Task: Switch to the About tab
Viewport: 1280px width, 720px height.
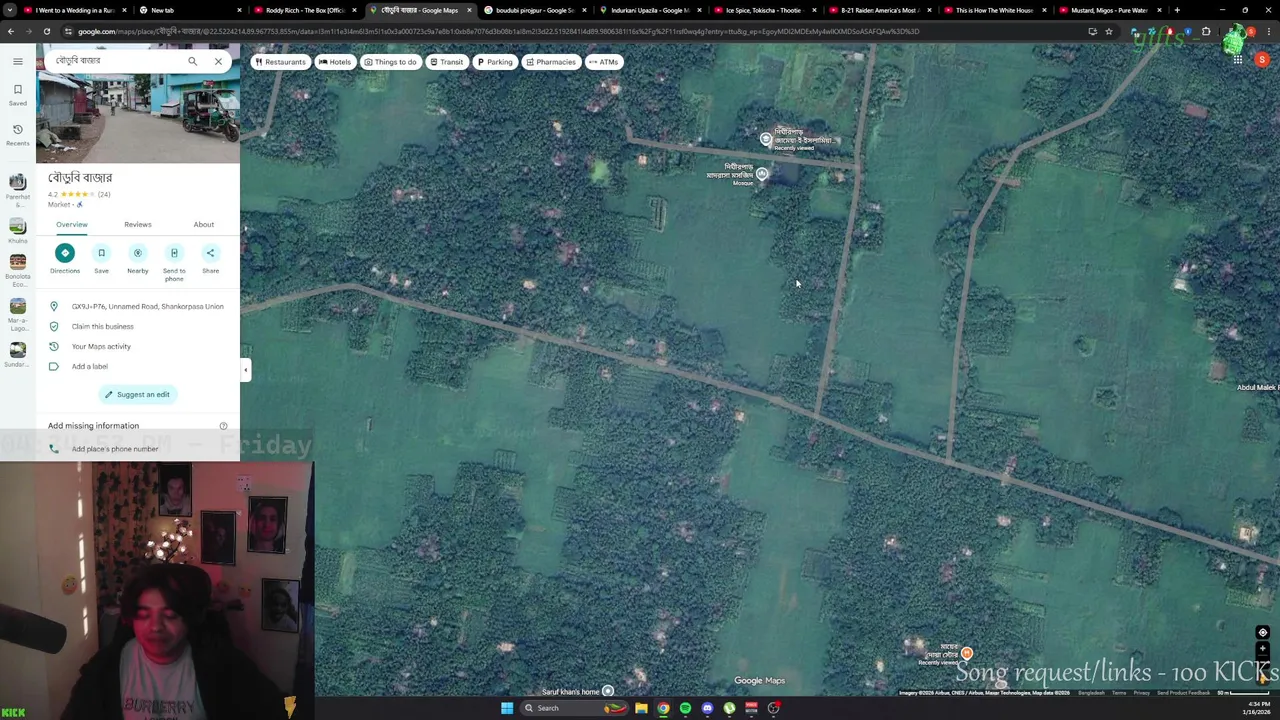Action: tap(203, 224)
